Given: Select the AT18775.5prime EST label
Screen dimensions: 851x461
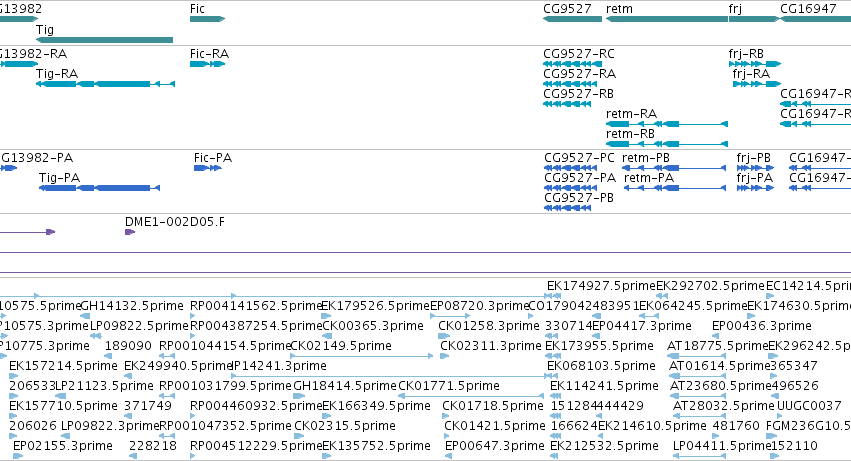Looking at the screenshot, I should (x=717, y=346).
